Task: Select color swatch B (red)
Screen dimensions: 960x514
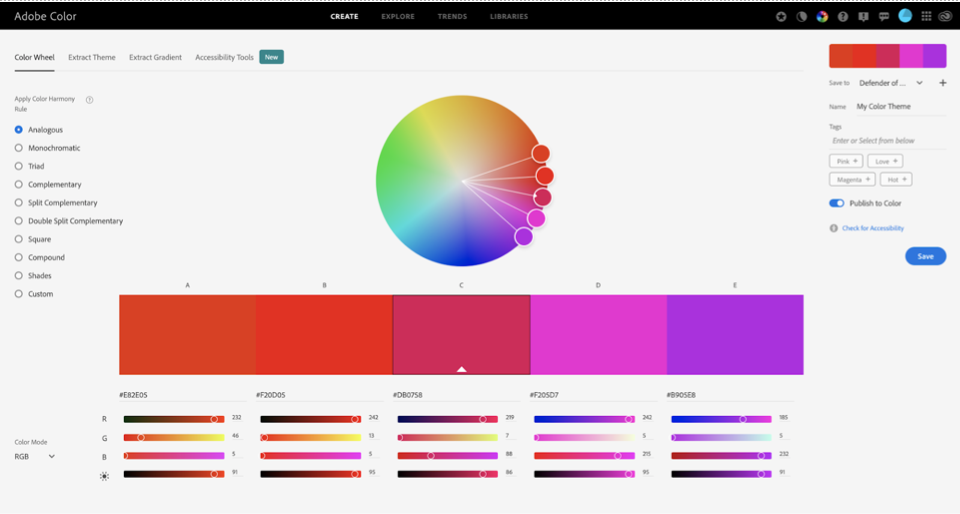Action: 324,335
